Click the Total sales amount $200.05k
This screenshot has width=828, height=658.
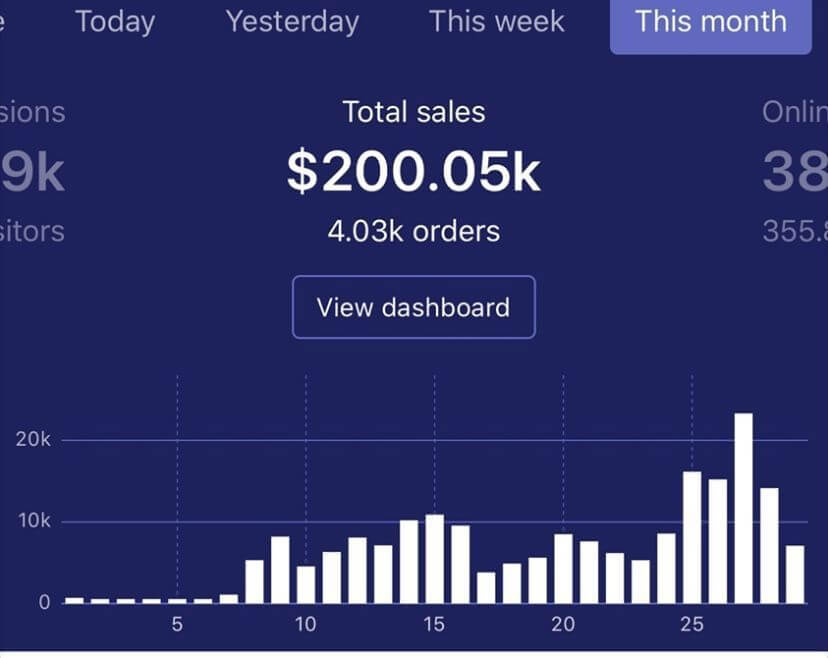tap(413, 170)
